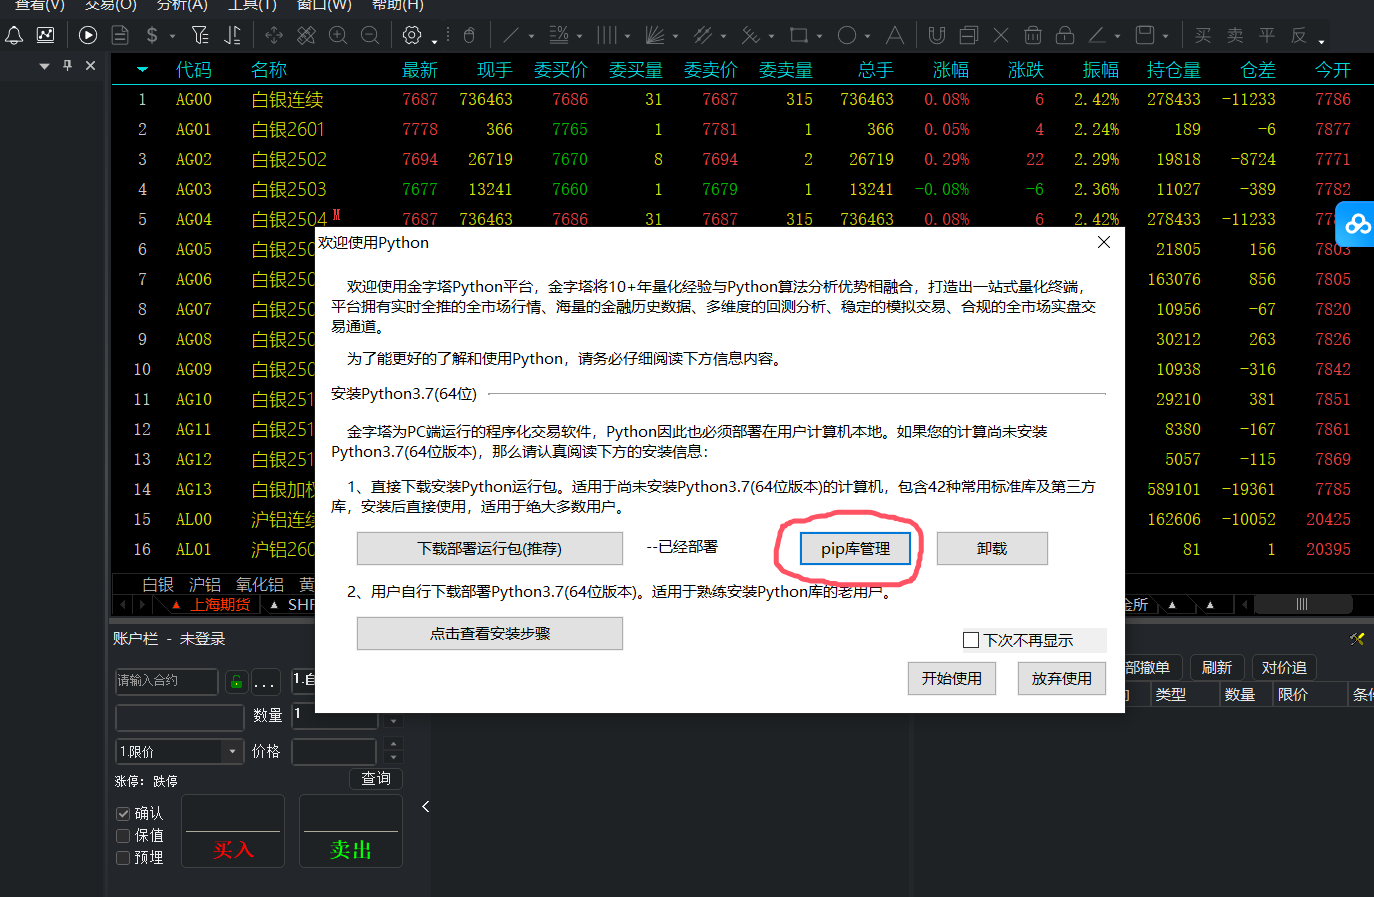Pin the left side panel with the pushpin
The height and width of the screenshot is (897, 1374).
pyautogui.click(x=67, y=65)
